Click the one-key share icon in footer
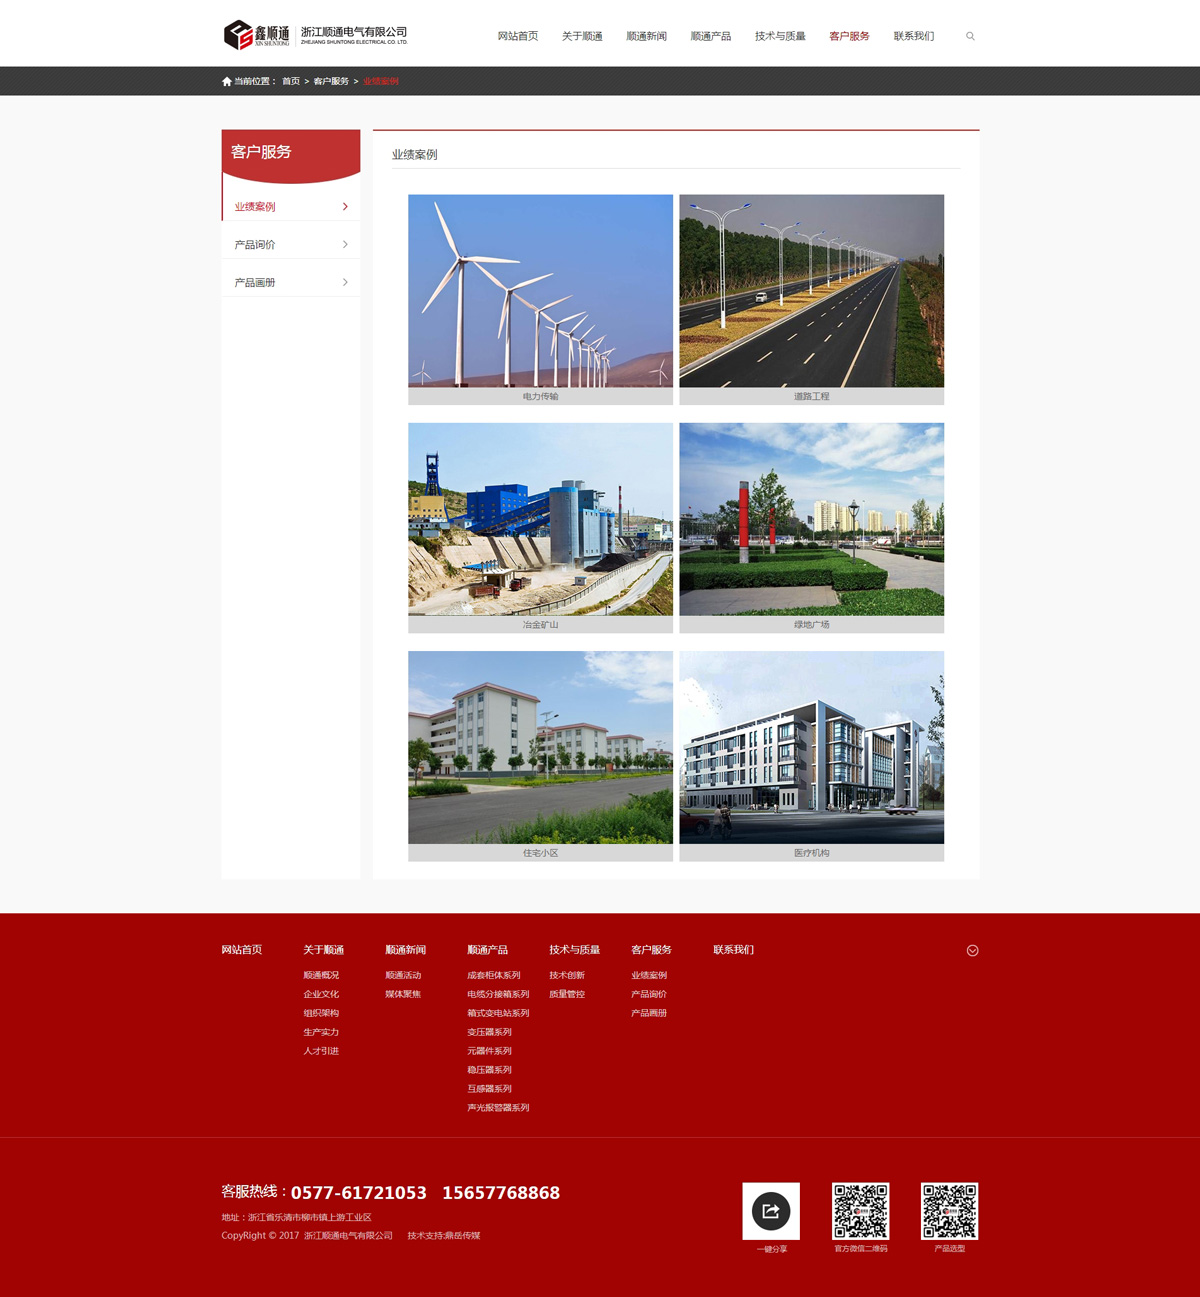 click(x=771, y=1211)
